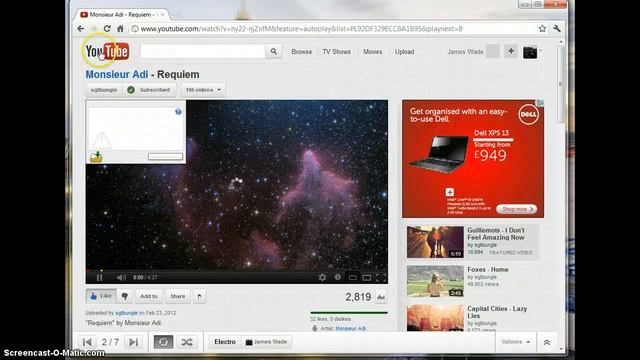Viewport: 640px width, 360px height.
Task: Open AdChoices icon on Dell ad
Action: click(540, 103)
